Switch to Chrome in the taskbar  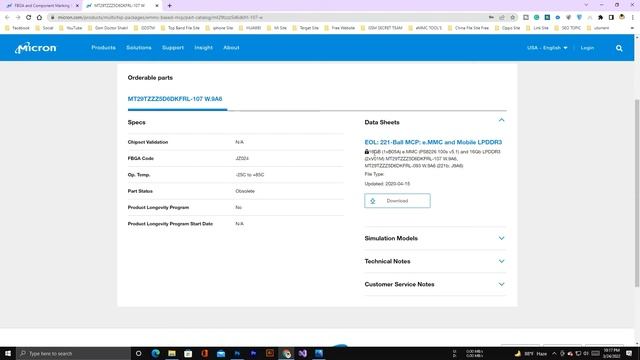point(286,353)
